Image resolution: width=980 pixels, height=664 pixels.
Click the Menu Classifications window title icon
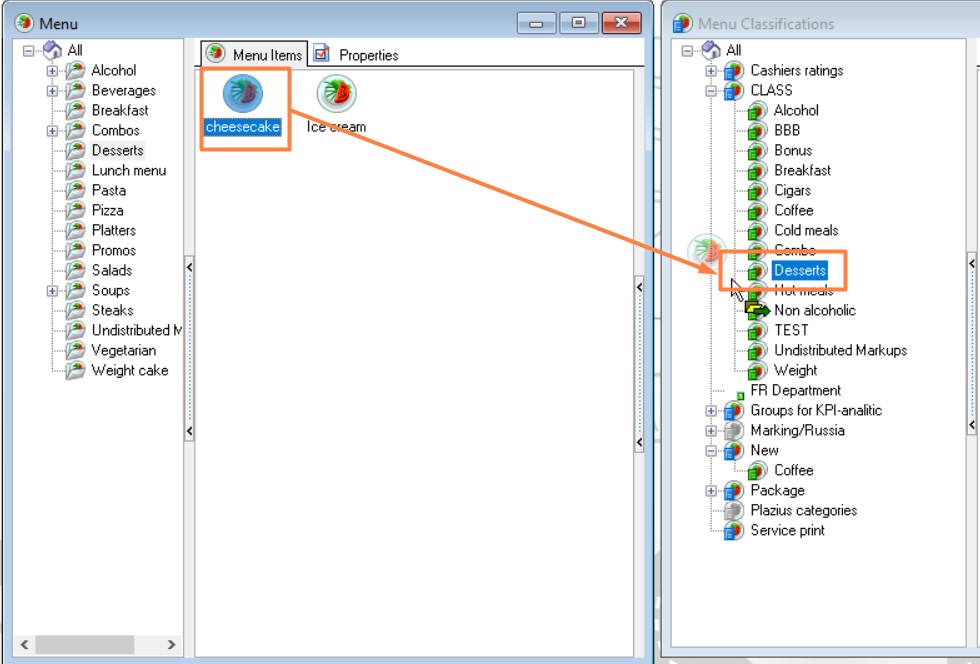click(x=682, y=23)
